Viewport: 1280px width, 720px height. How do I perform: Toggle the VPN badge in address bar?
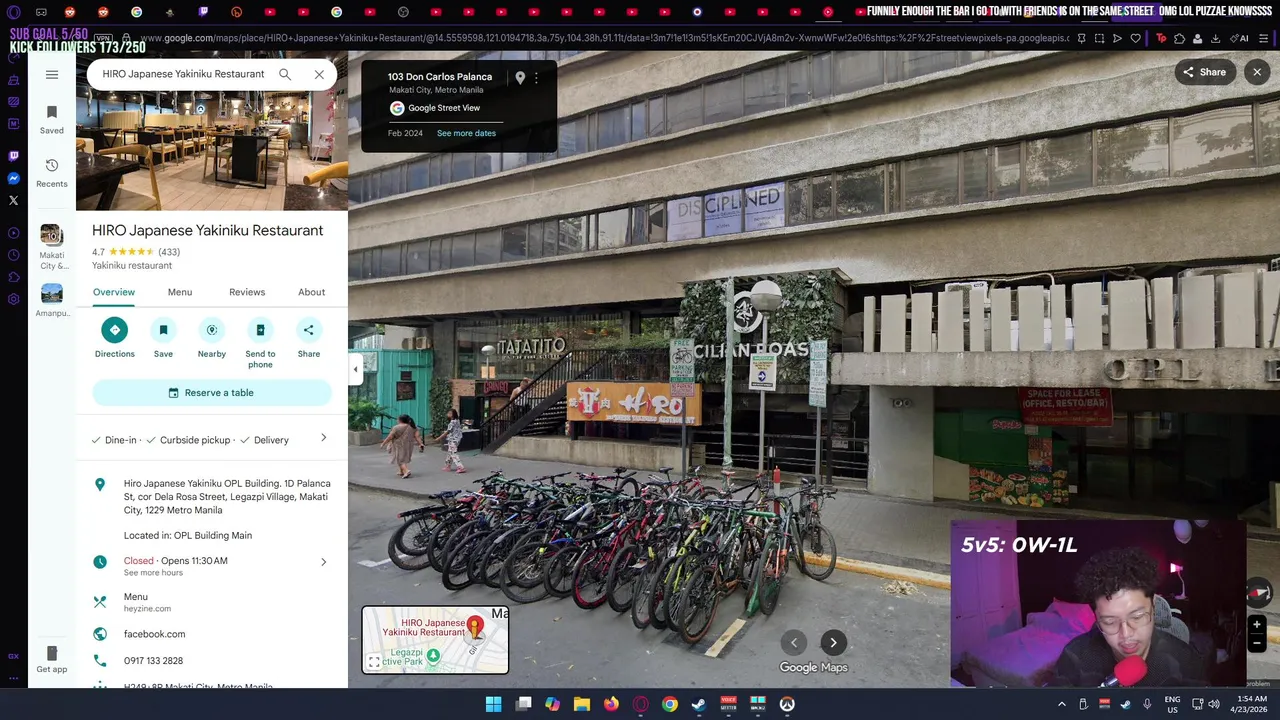pyautogui.click(x=105, y=38)
